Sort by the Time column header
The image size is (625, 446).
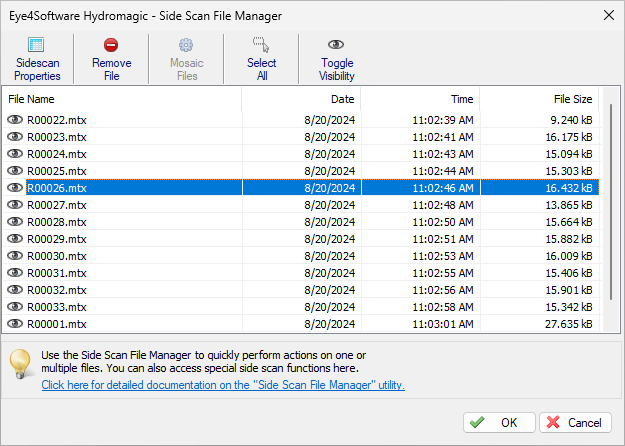[x=420, y=99]
